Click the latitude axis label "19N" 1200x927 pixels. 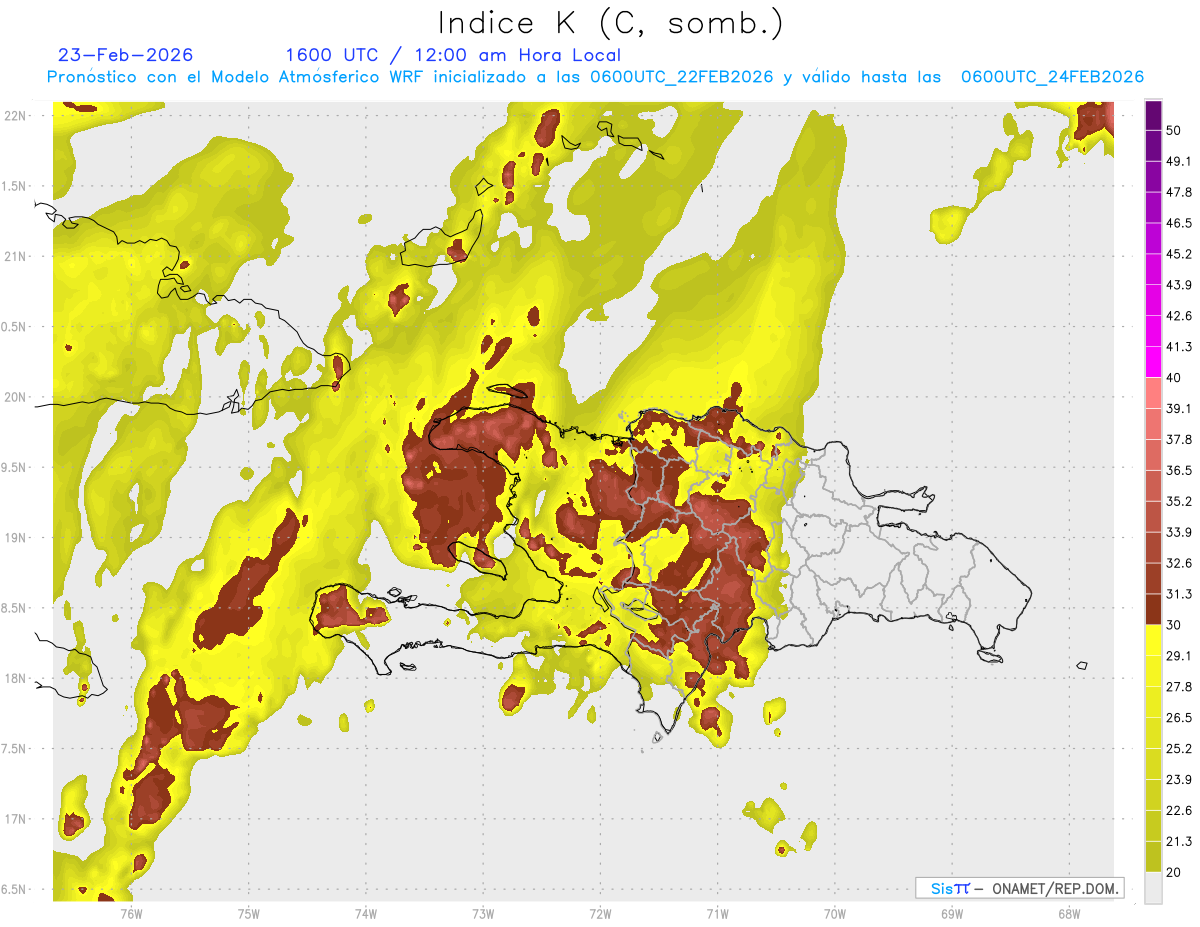point(15,538)
